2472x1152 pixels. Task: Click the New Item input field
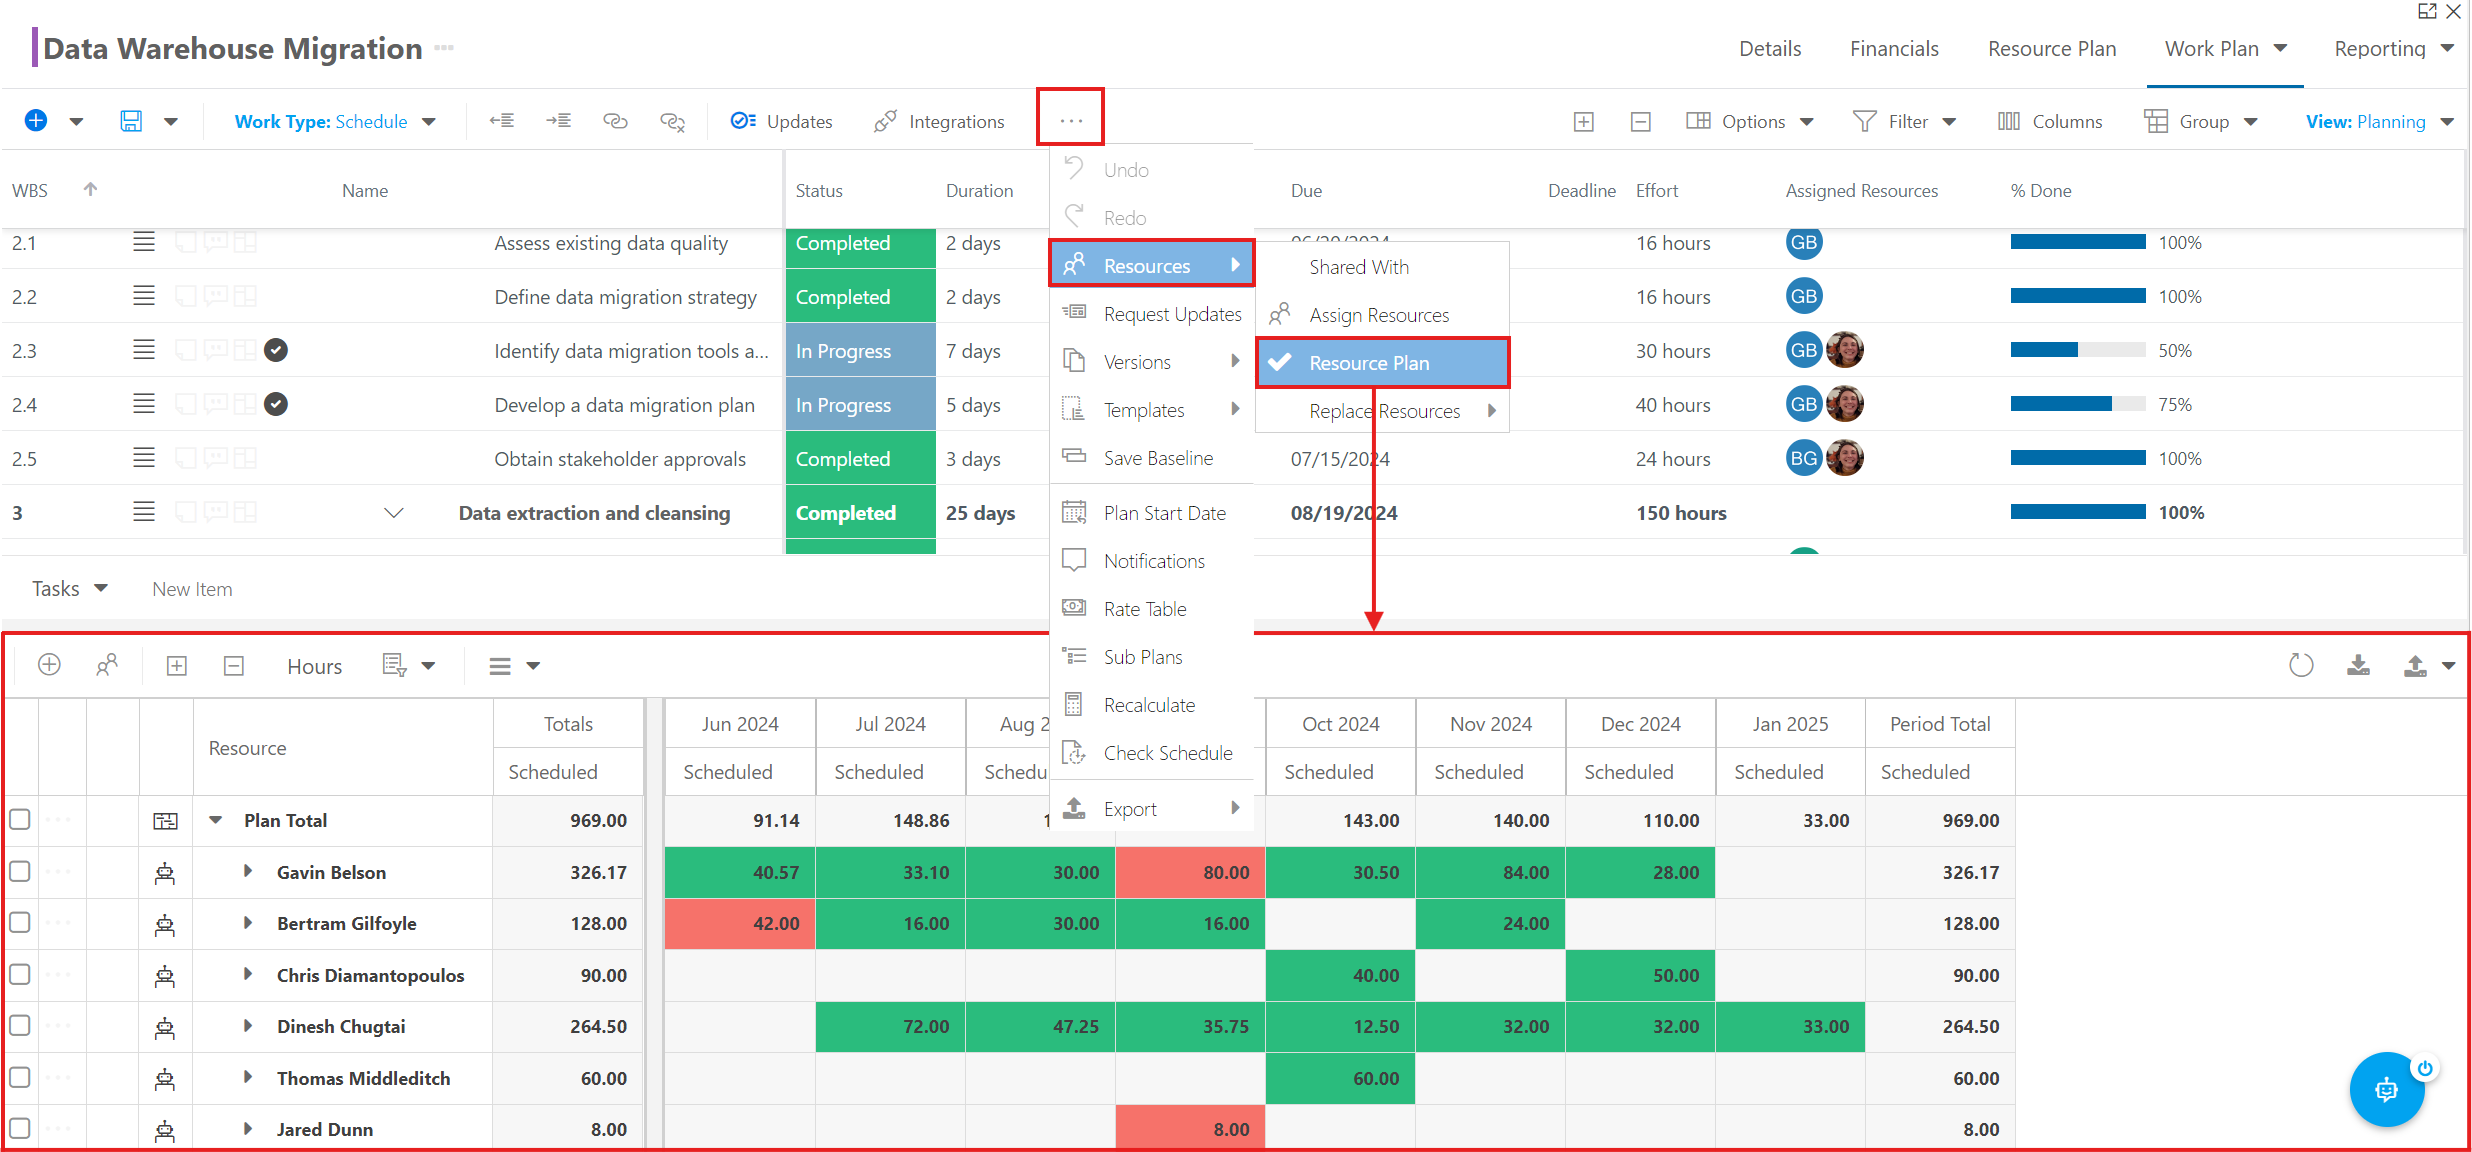coord(192,589)
